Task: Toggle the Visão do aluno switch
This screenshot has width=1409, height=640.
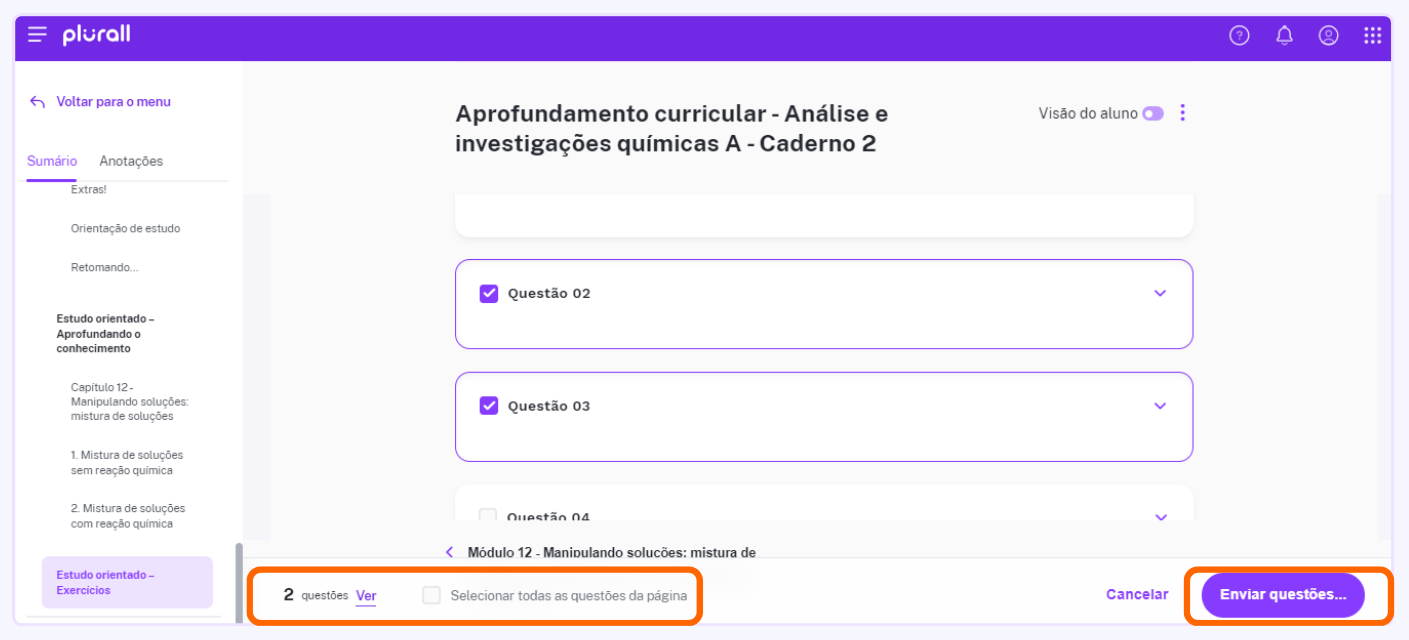Action: tap(1153, 114)
